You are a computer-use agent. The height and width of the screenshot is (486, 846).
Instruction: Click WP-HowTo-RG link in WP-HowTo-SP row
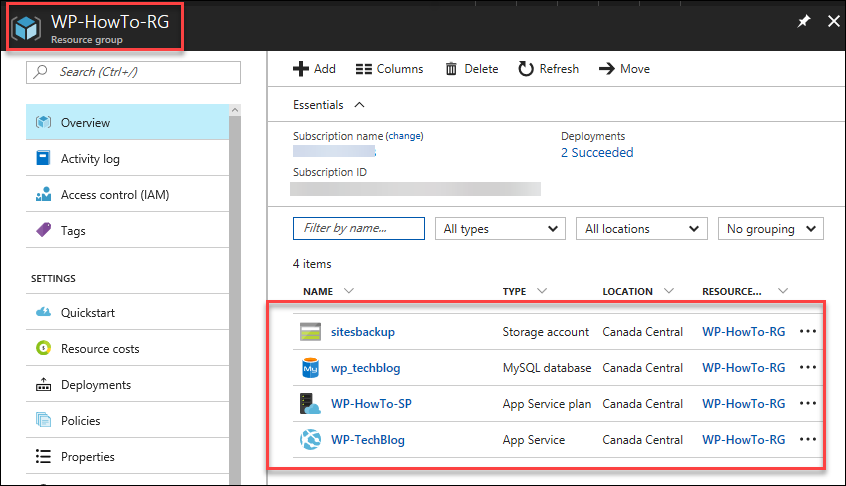743,403
